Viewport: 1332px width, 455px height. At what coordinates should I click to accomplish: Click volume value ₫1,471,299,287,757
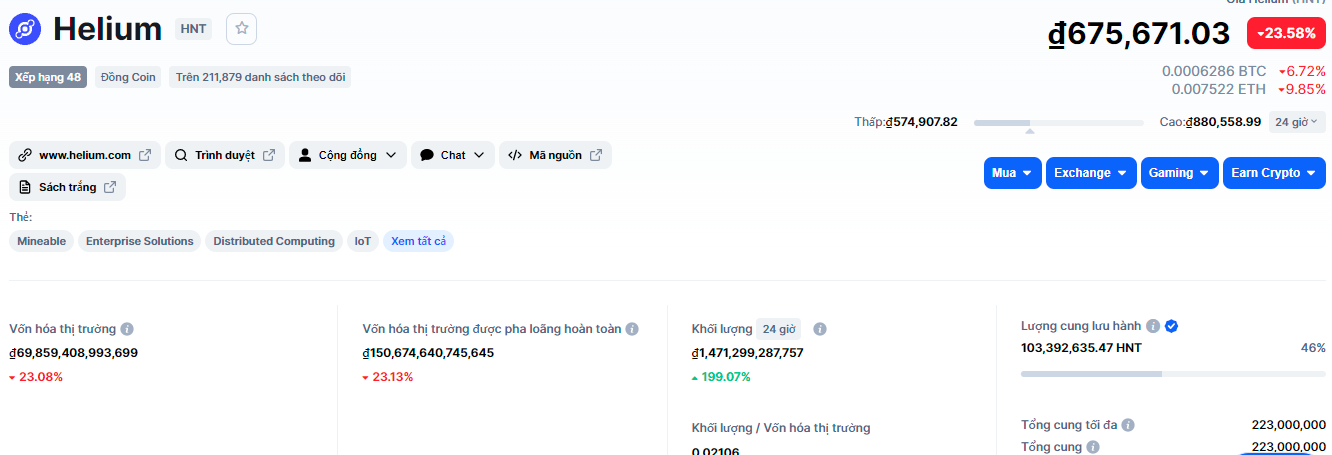(x=748, y=353)
